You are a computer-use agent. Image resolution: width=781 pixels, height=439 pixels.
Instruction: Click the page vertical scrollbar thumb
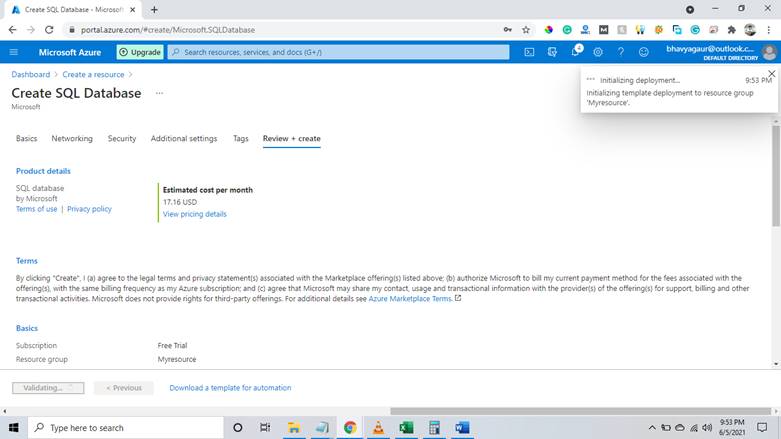(x=776, y=175)
